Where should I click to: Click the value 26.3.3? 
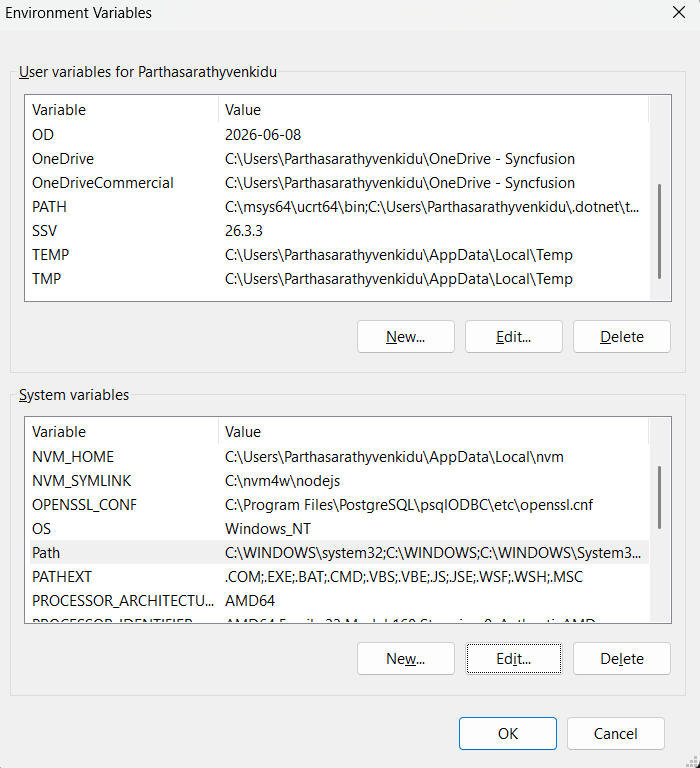coord(244,231)
